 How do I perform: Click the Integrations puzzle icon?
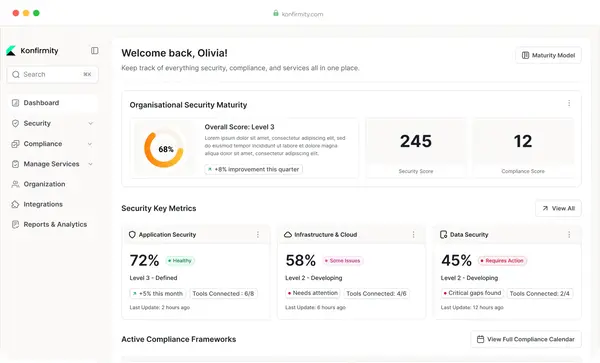[15, 204]
